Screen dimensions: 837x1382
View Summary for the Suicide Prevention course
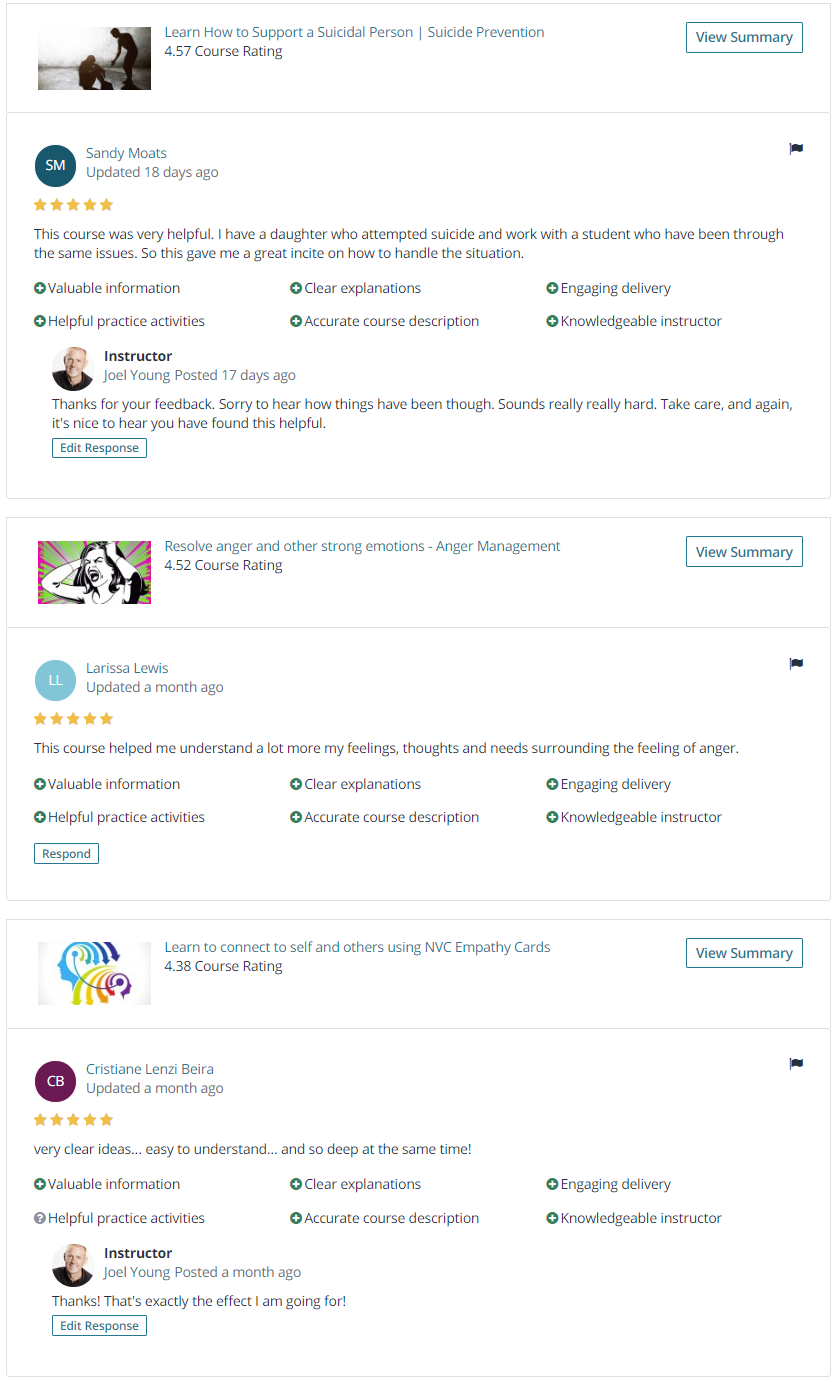point(744,37)
